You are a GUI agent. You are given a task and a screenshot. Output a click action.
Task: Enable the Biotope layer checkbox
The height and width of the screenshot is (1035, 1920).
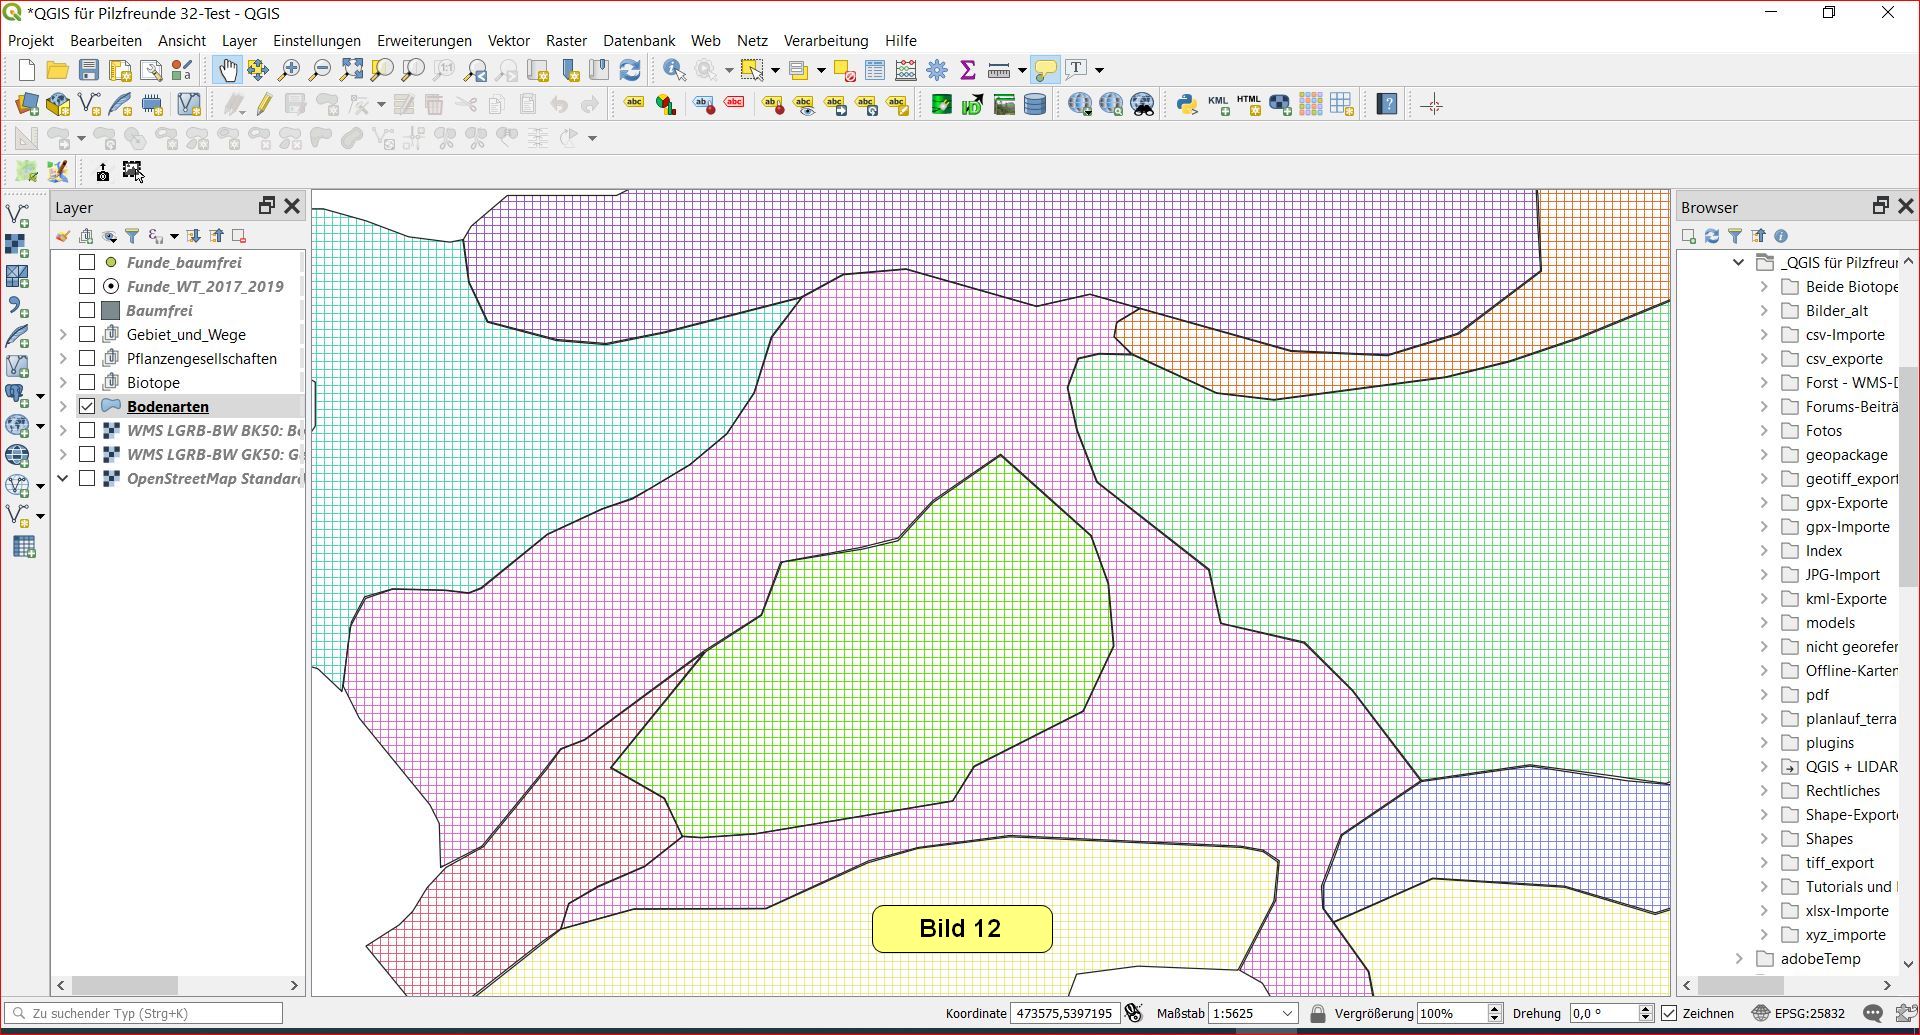click(x=87, y=382)
